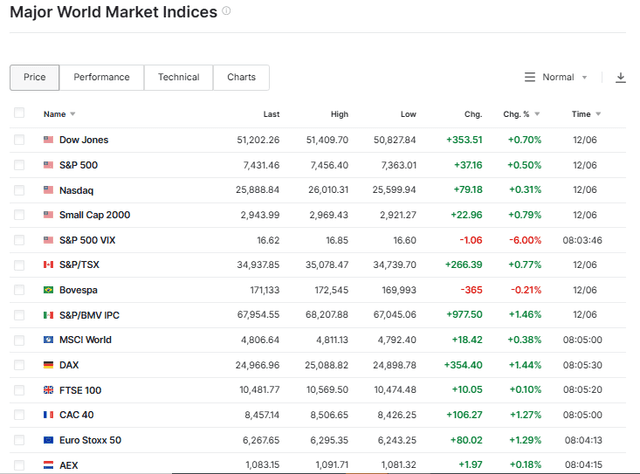This screenshot has height=474, width=640.
Task: Click the hamburger lines icon beside Normal
Action: tap(529, 77)
